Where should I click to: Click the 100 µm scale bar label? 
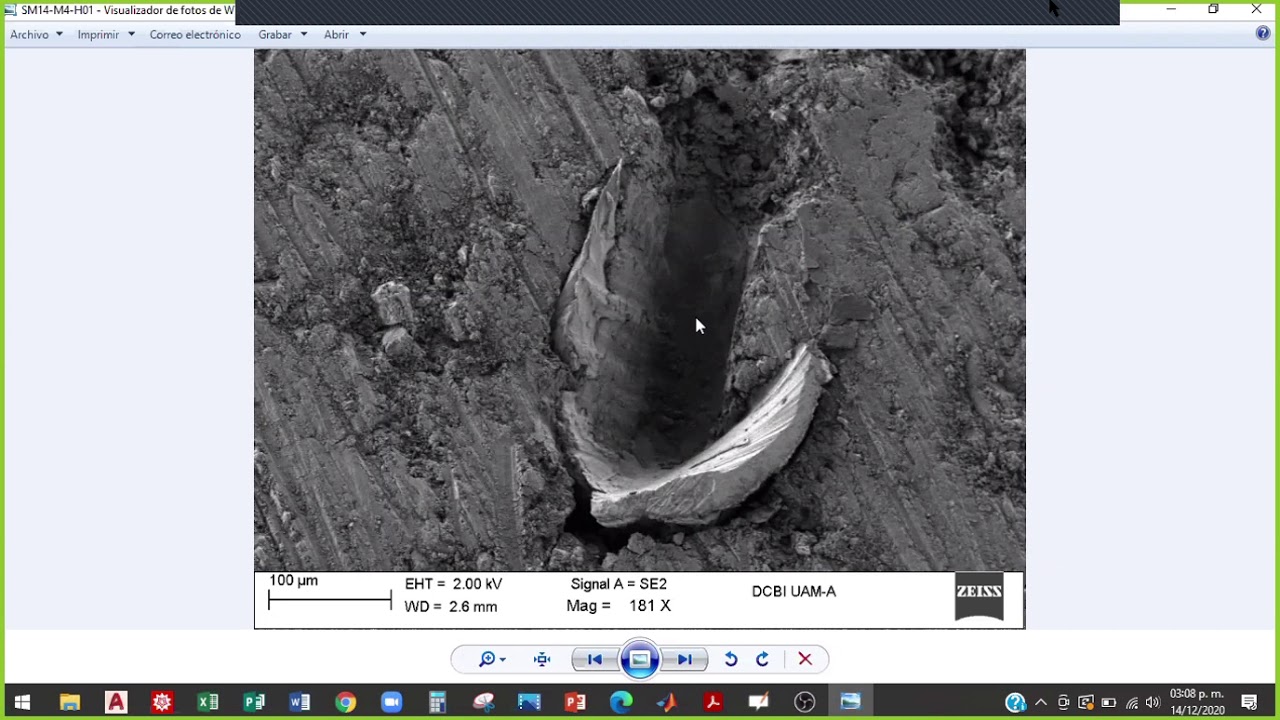point(294,581)
